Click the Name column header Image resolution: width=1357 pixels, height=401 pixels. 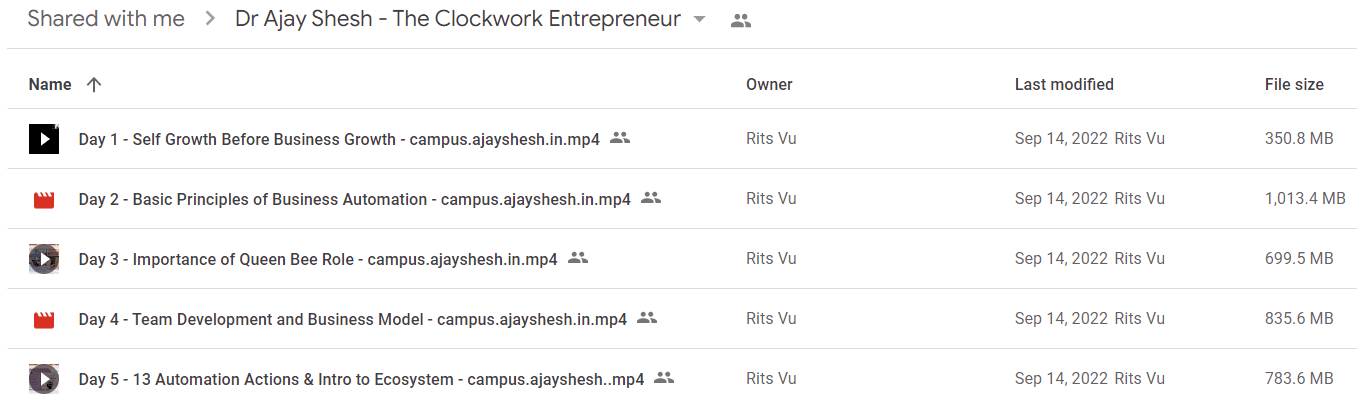[50, 85]
